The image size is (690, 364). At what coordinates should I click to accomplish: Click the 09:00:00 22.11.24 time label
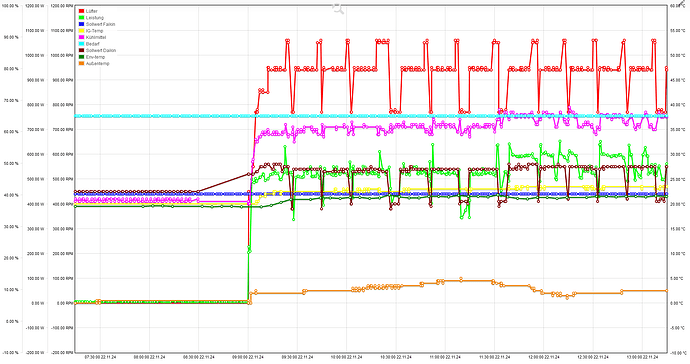[x=248, y=357]
